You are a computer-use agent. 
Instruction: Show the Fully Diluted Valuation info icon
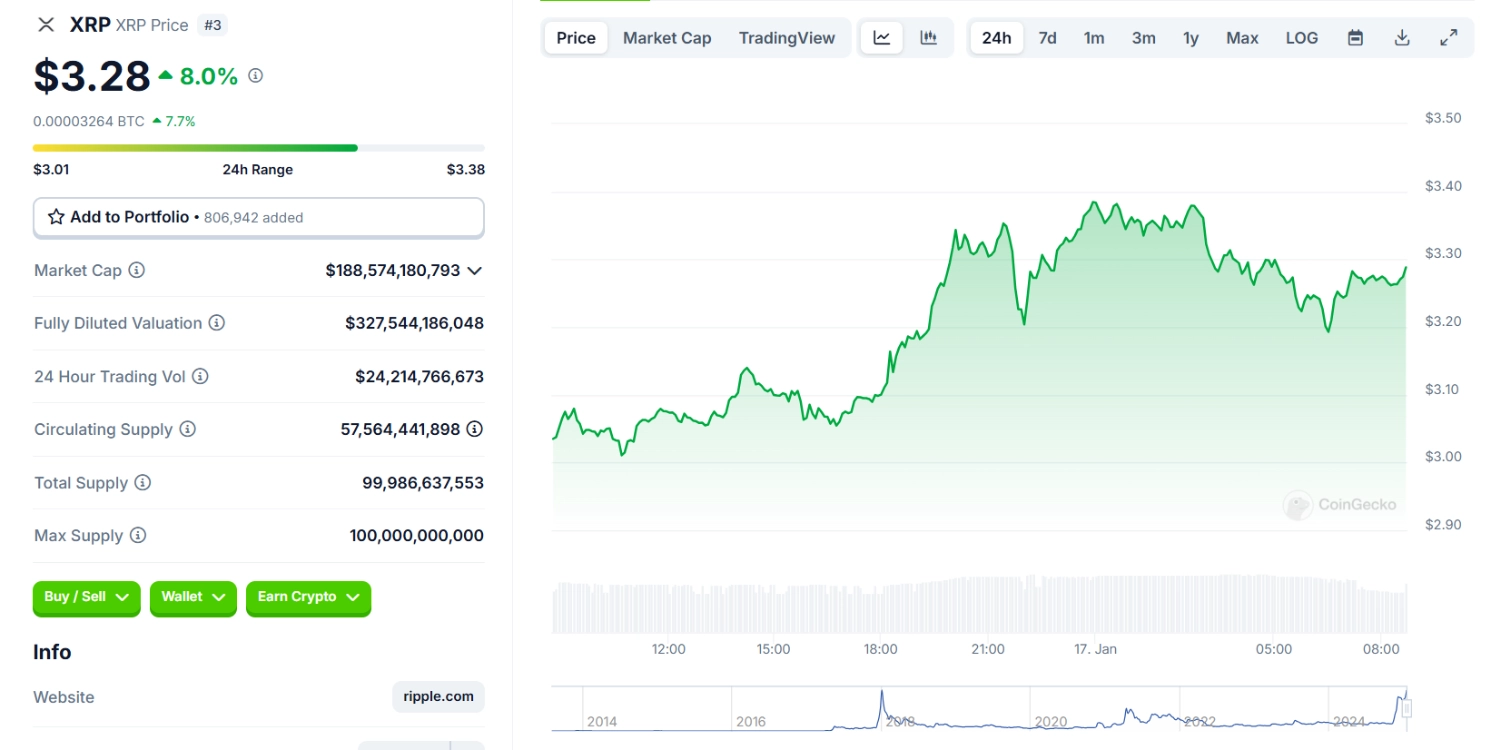(217, 323)
